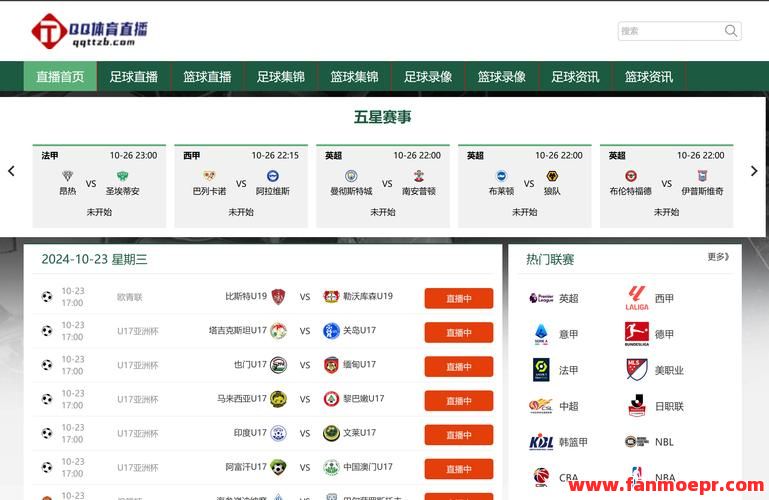Image resolution: width=769 pixels, height=500 pixels.
Task: Open the 意甲 league link
Action: [x=554, y=334]
